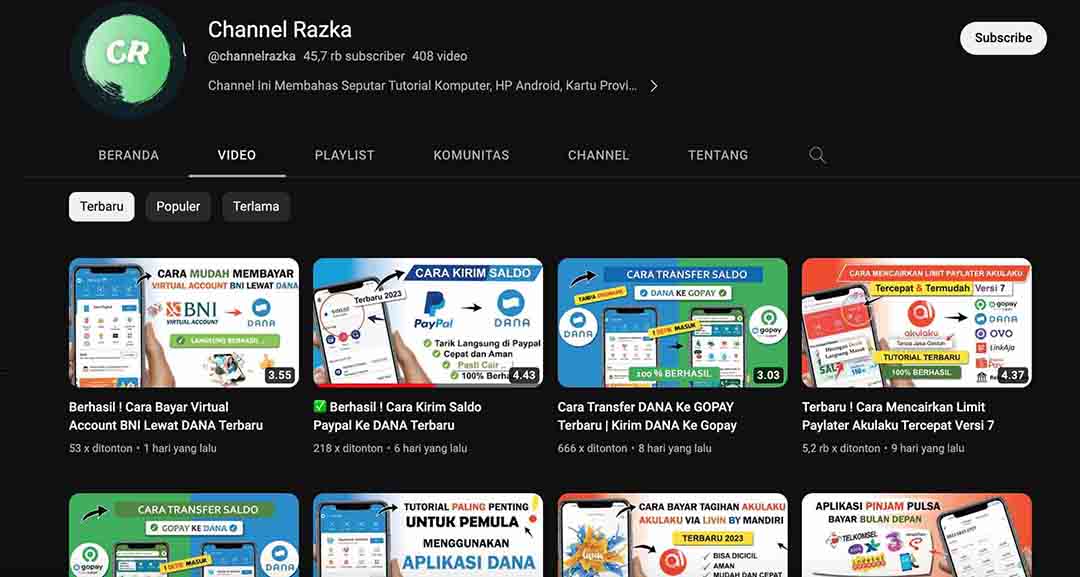
Task: Click the 3.03 duration badge
Action: [x=768, y=375]
